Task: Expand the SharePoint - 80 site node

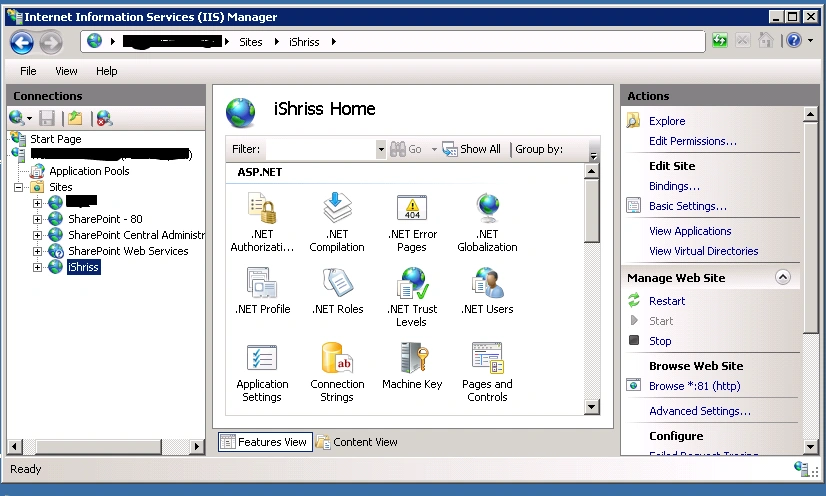Action: [37, 219]
